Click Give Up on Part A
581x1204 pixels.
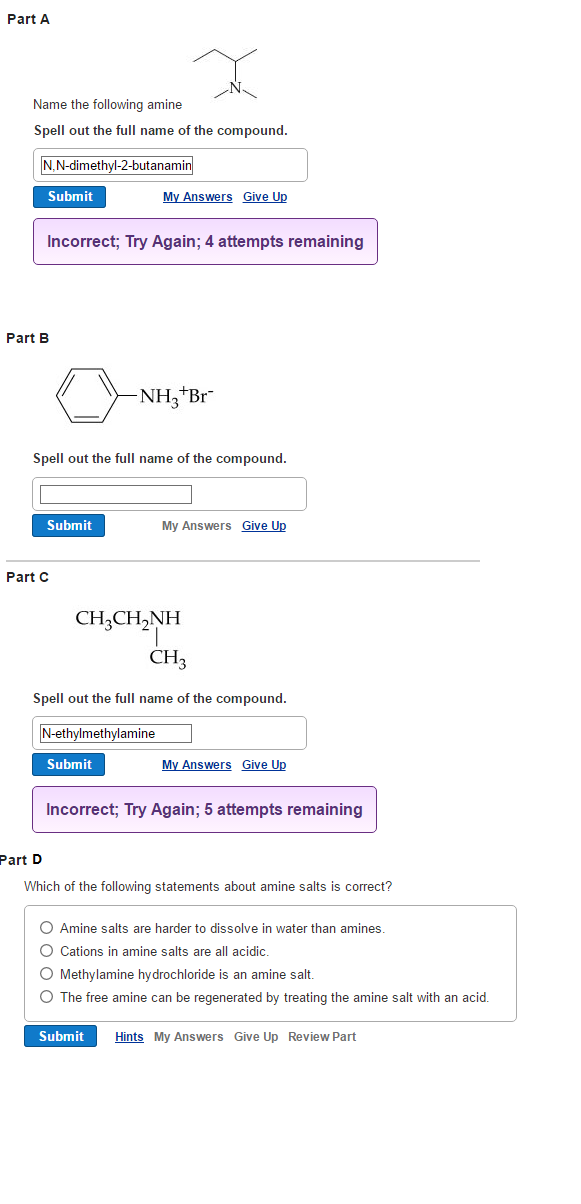click(x=264, y=196)
